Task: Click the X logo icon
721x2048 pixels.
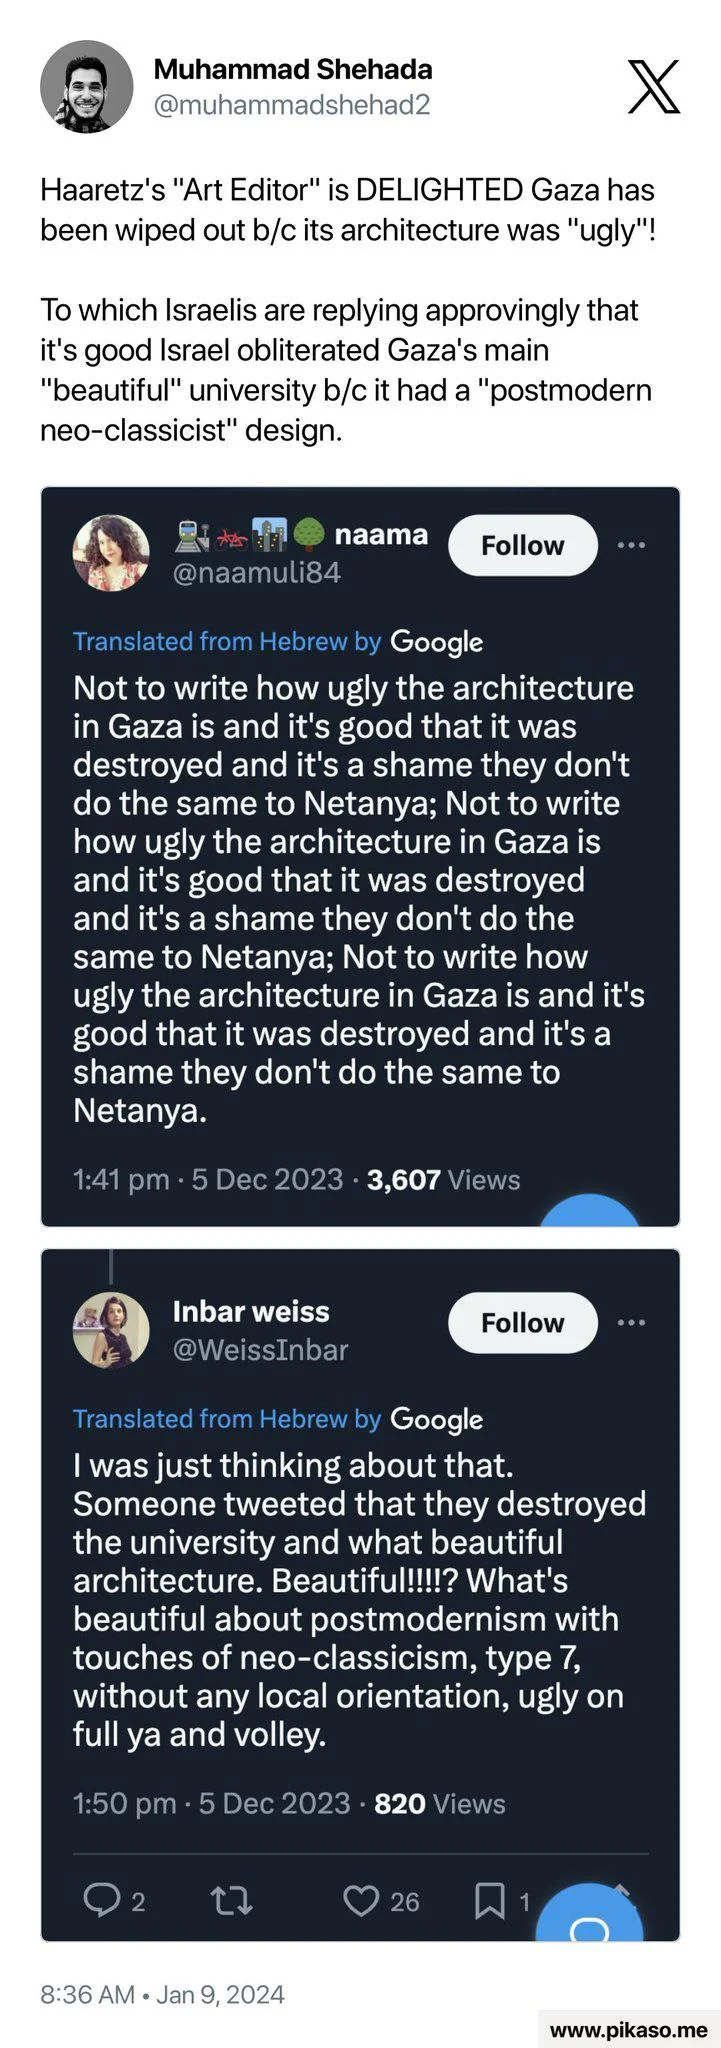Action: click(654, 86)
